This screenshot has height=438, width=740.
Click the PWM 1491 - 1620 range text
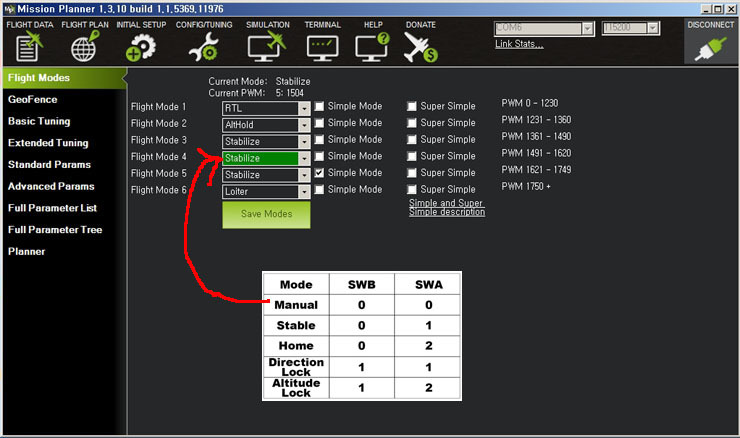[536, 153]
